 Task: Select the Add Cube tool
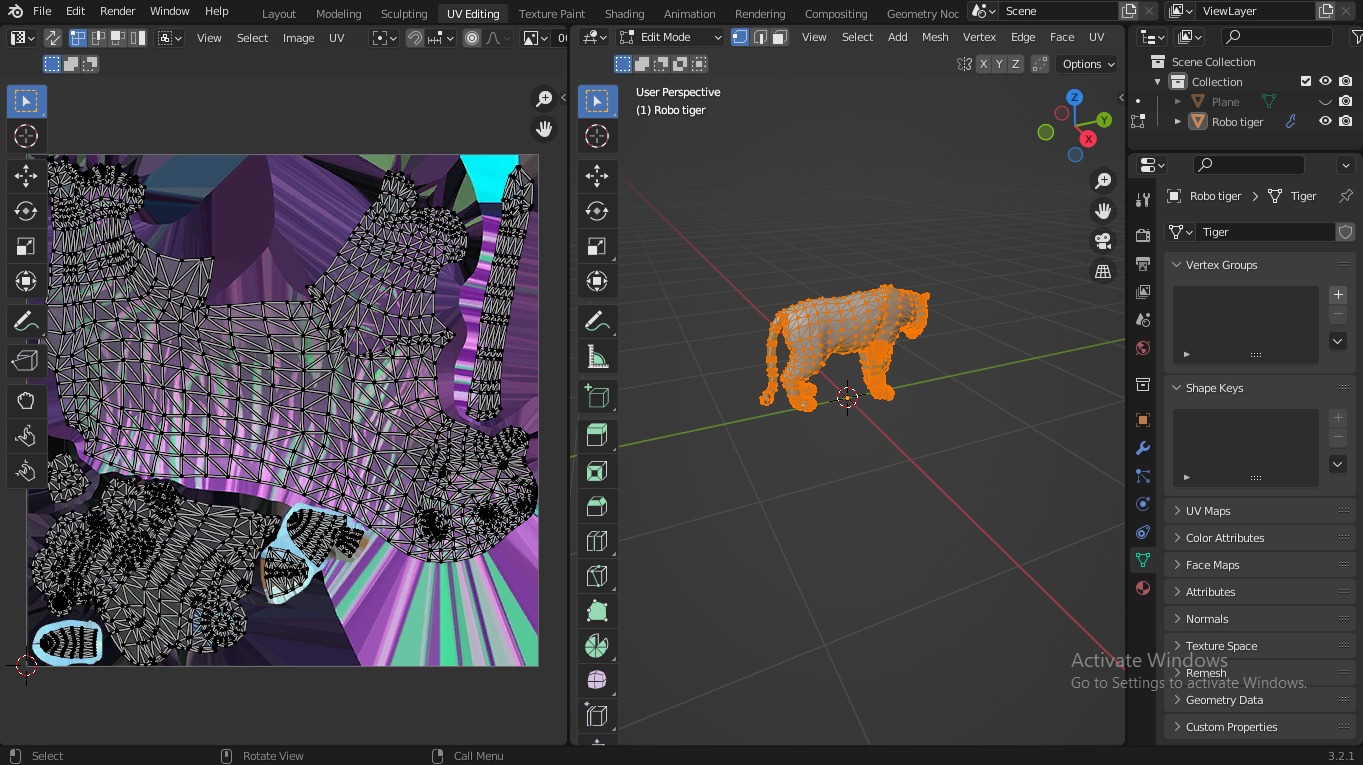point(597,397)
